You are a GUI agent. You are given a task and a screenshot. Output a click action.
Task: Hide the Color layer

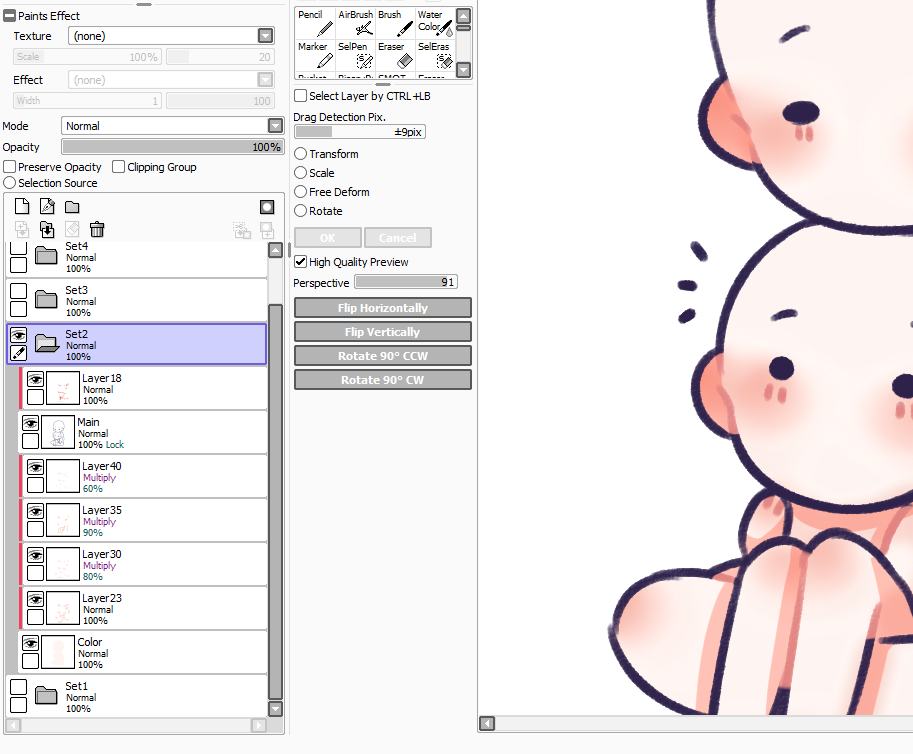click(x=31, y=643)
